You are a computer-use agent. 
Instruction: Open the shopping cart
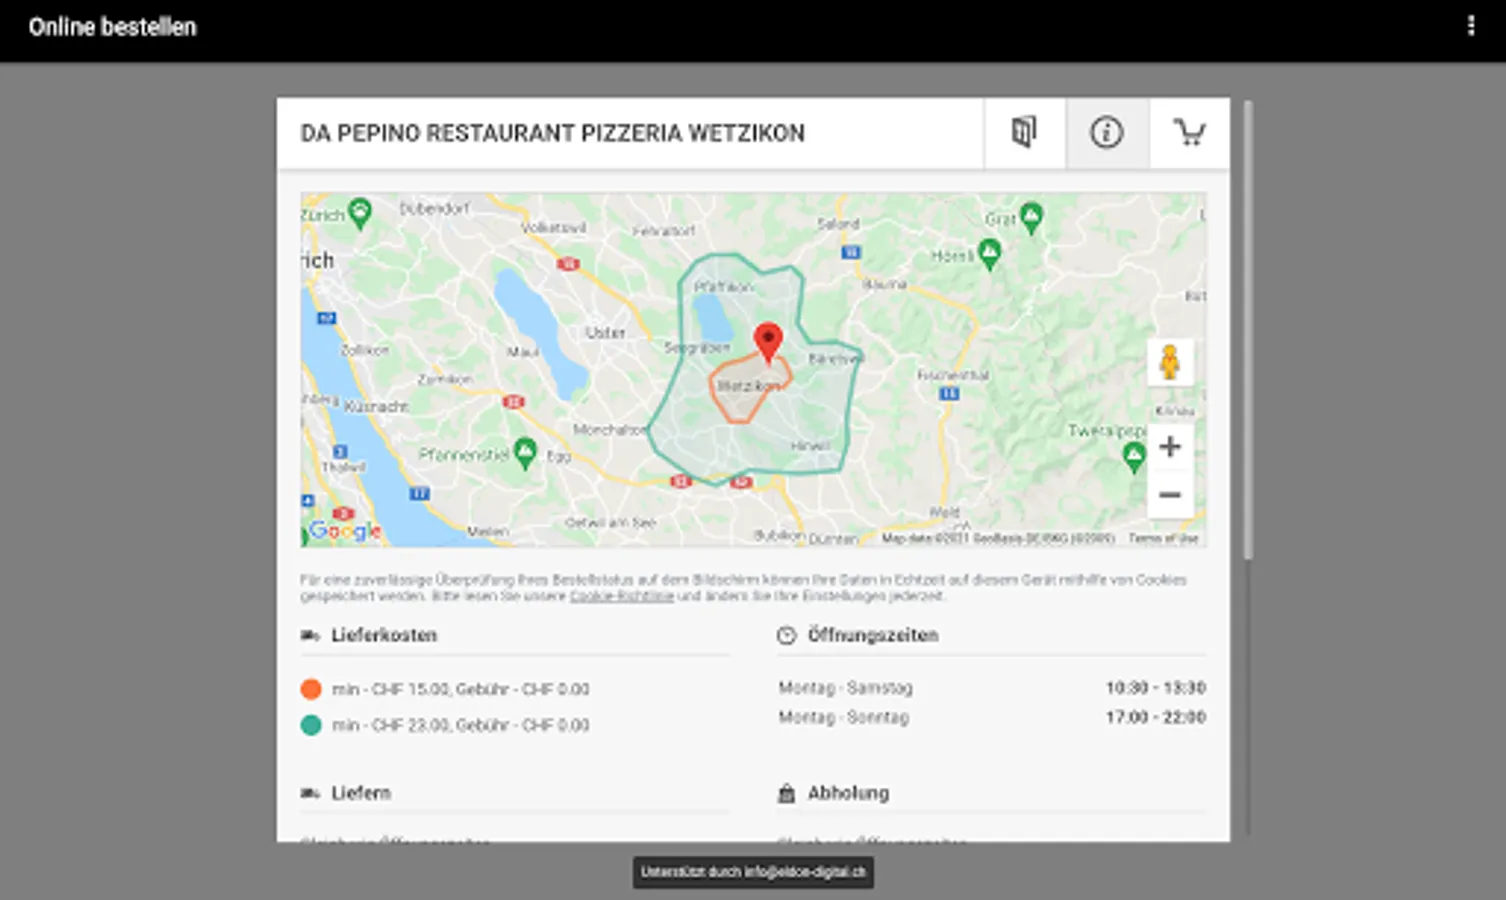pos(1189,132)
